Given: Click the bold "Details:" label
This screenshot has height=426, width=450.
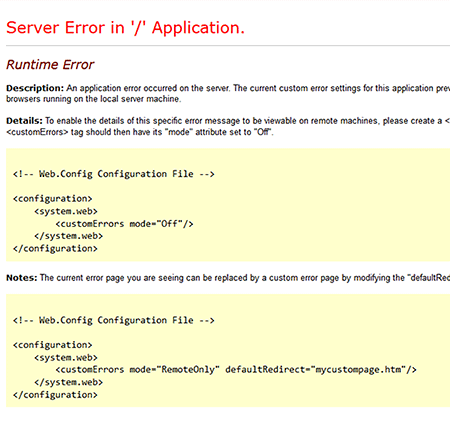Looking at the screenshot, I should (x=24, y=121).
